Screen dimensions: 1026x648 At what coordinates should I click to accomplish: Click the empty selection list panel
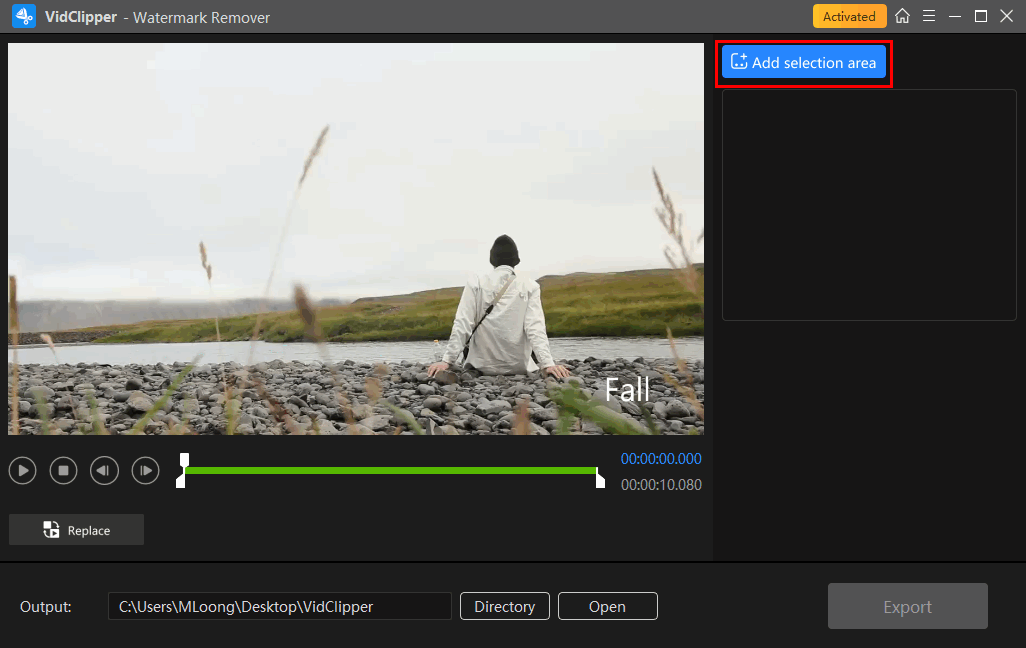click(x=869, y=205)
